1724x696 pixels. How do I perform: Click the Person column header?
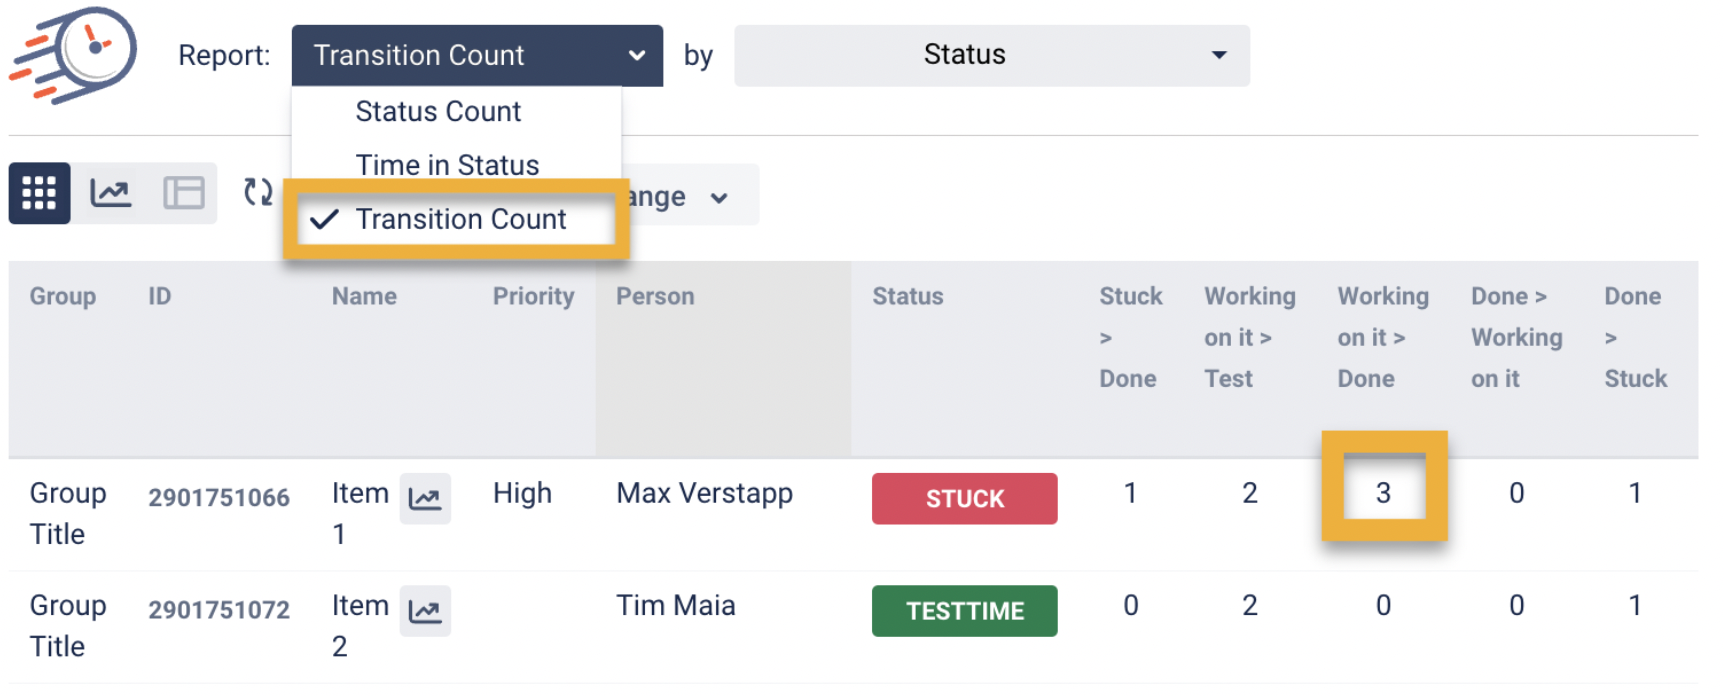(655, 296)
